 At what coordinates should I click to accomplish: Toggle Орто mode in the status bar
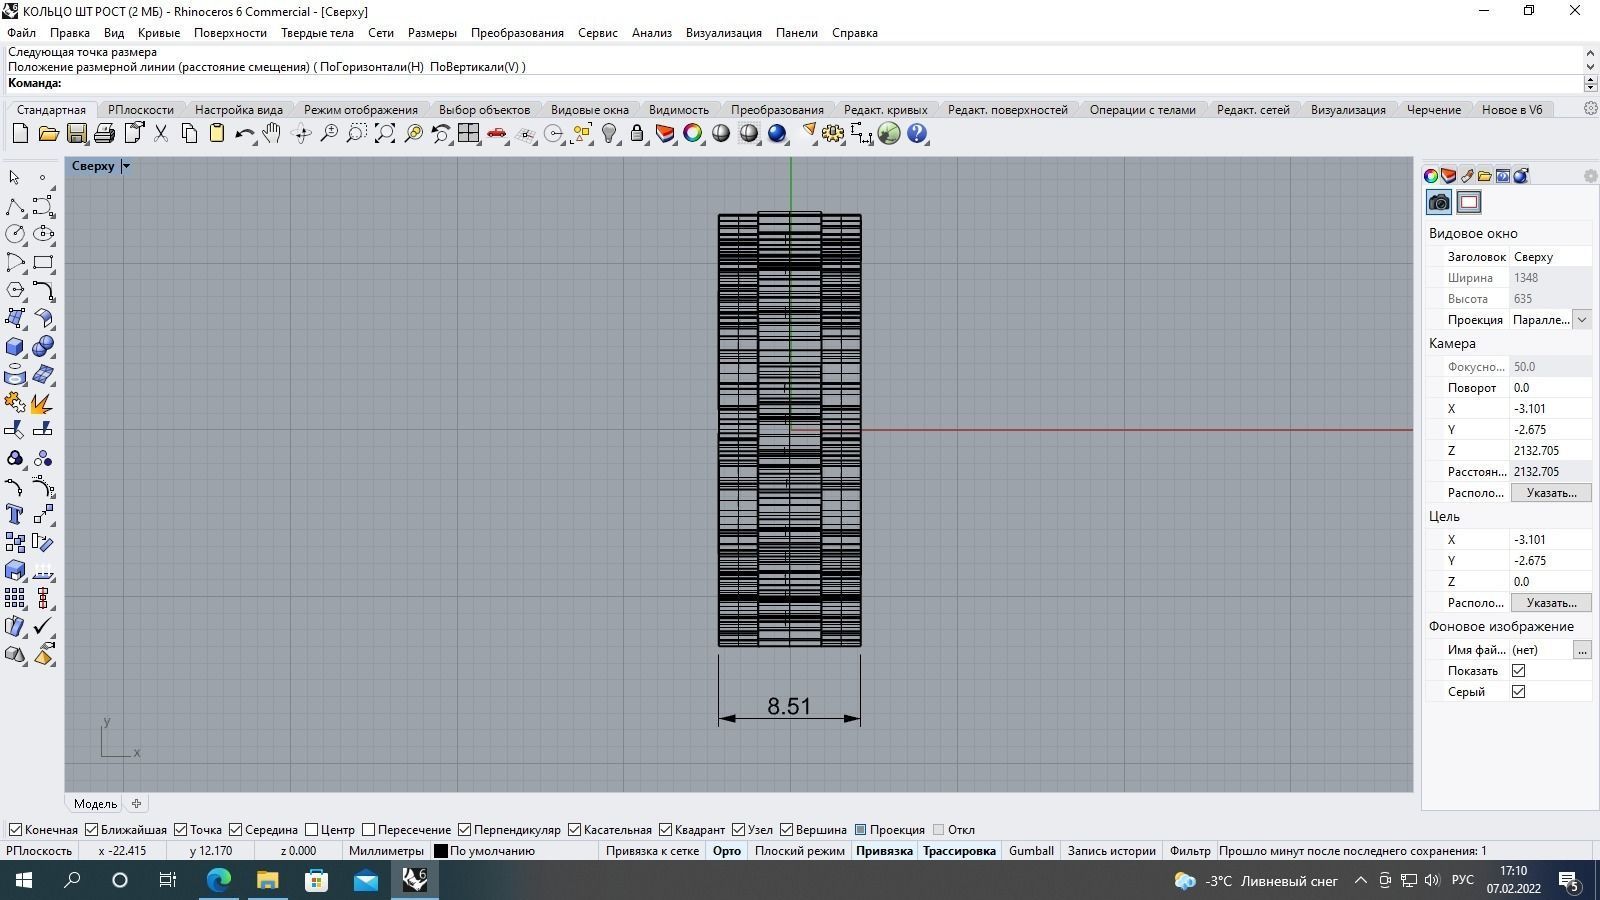coord(727,851)
